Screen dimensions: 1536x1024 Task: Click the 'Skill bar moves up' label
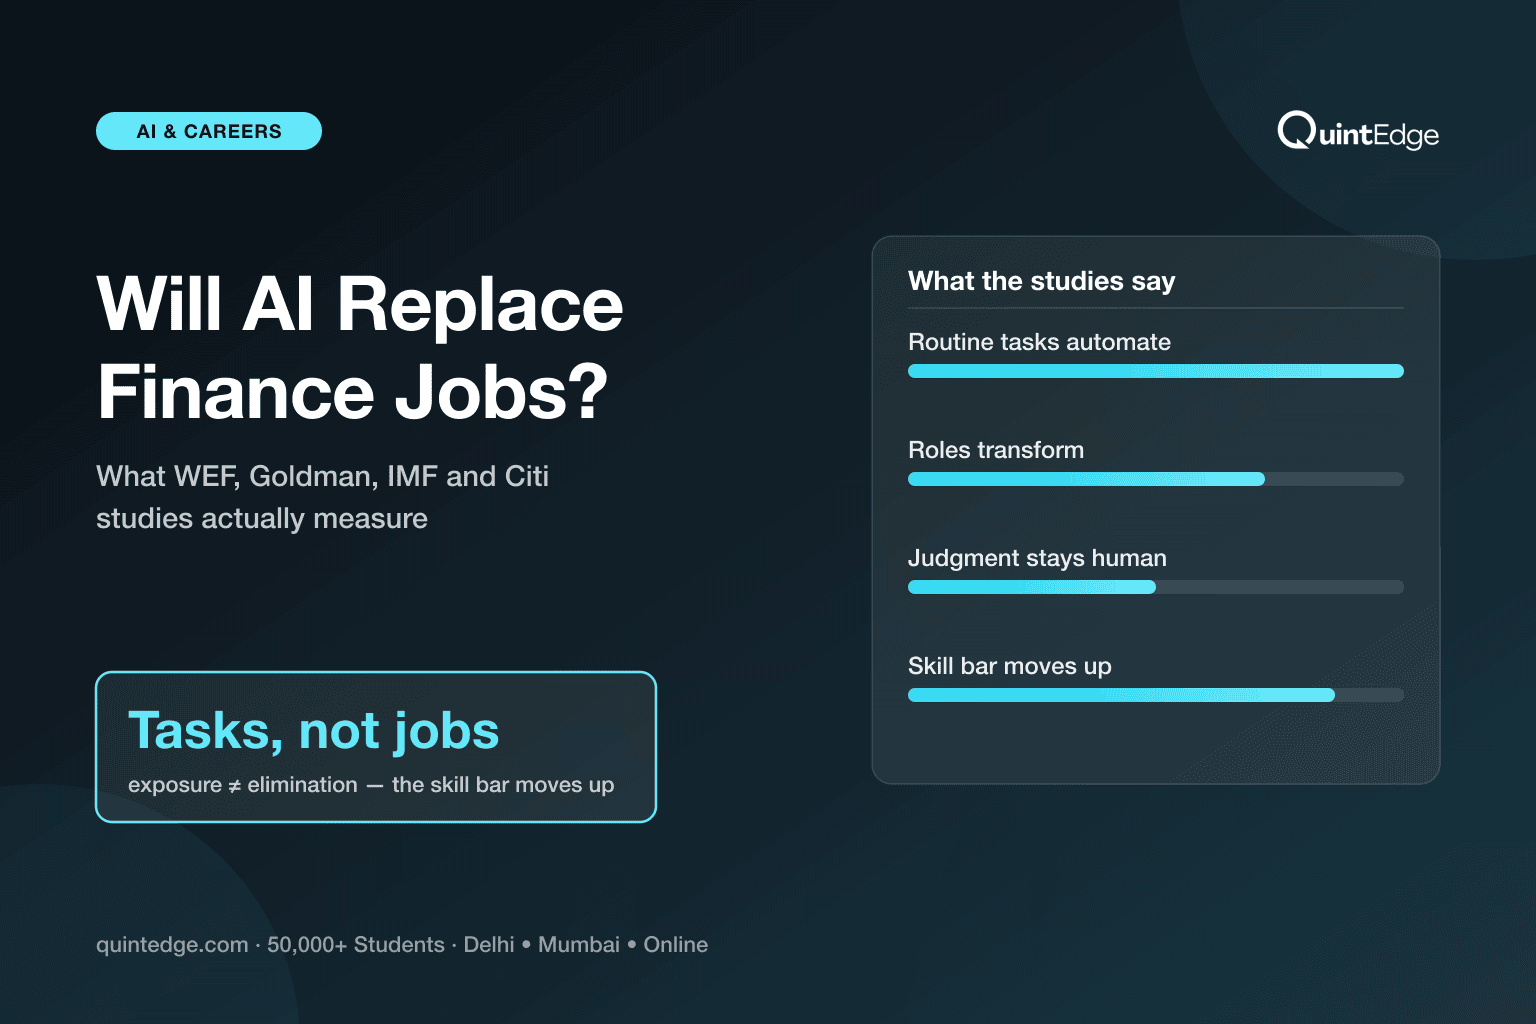pyautogui.click(x=1010, y=666)
